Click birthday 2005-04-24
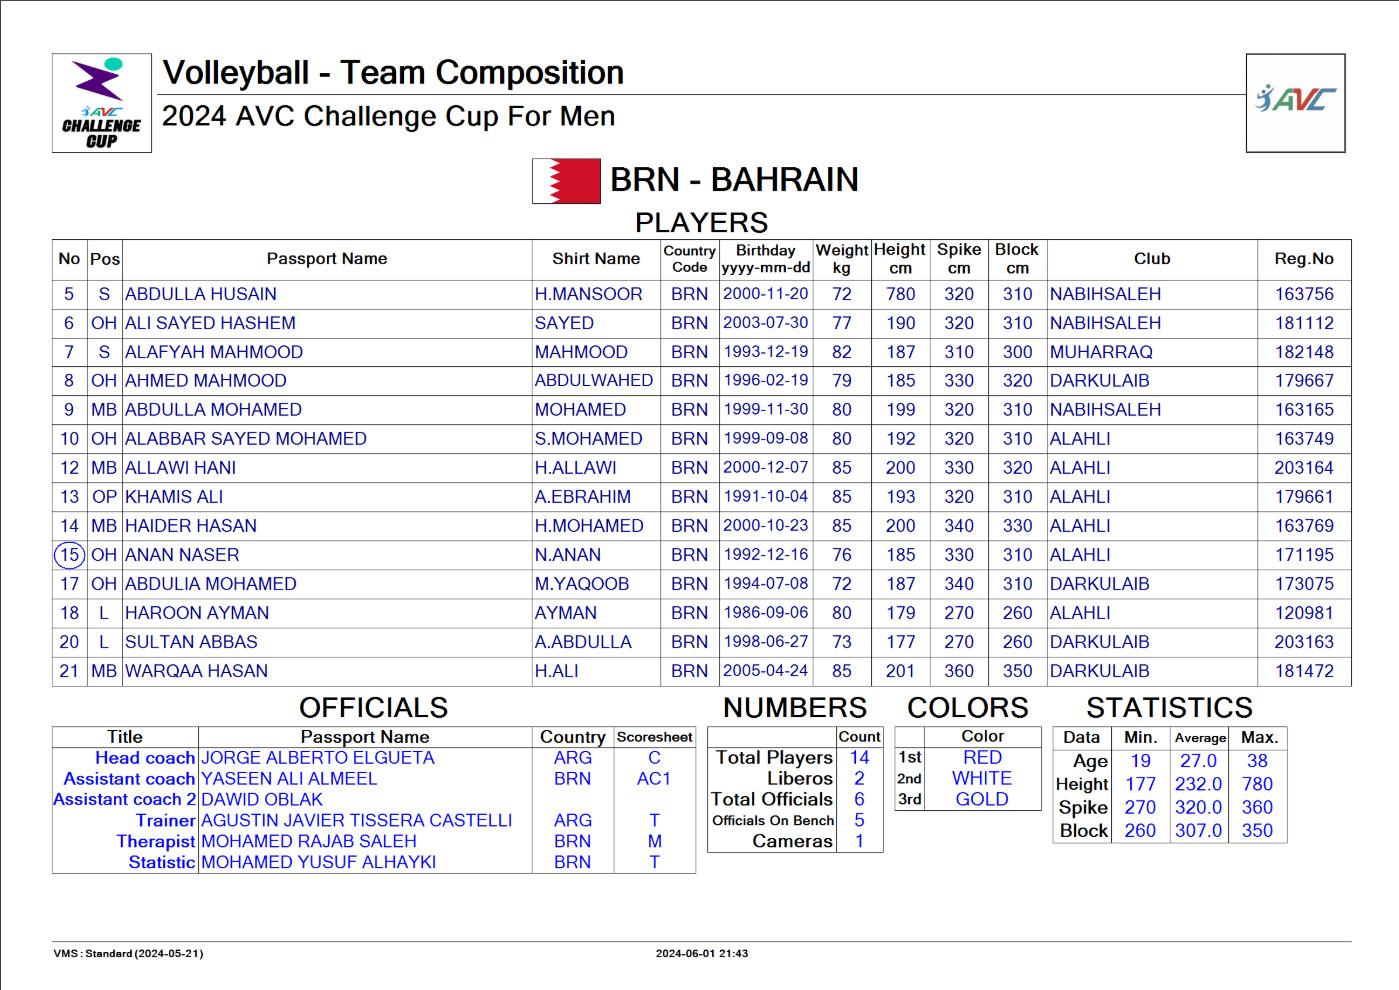 (x=765, y=671)
